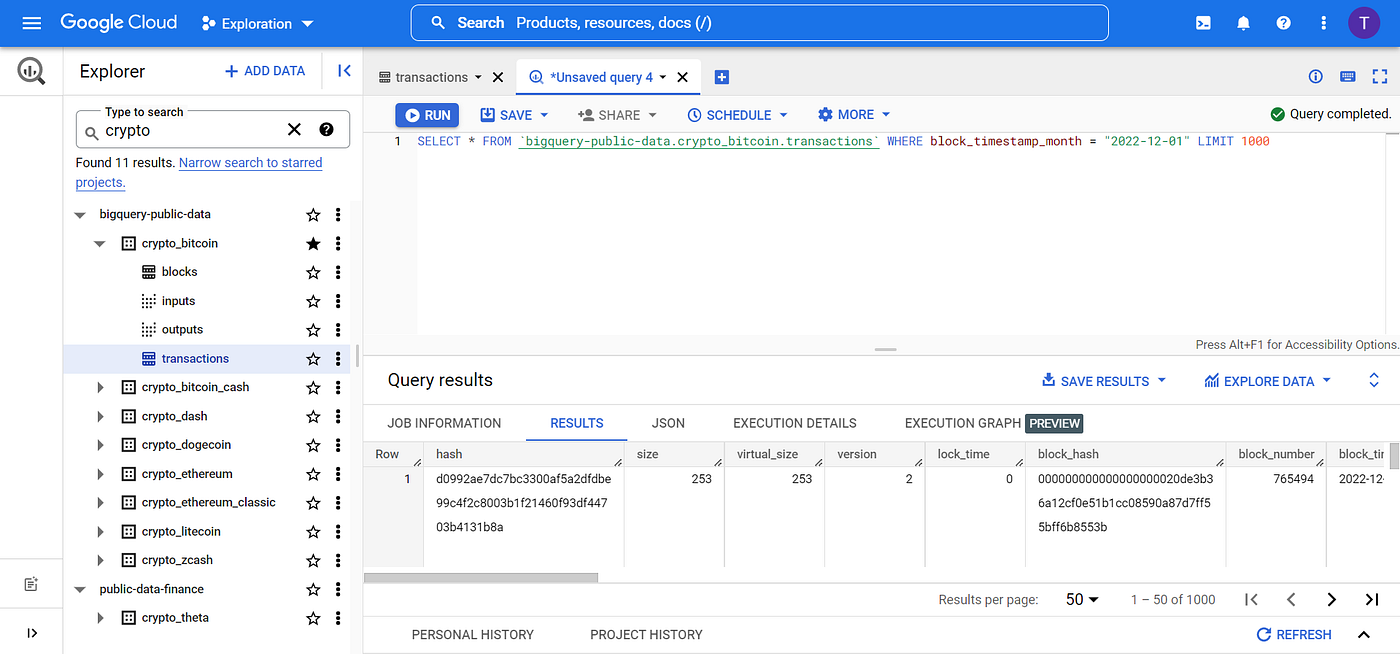
Task: Collapse the history panel chevron
Action: point(1363,634)
